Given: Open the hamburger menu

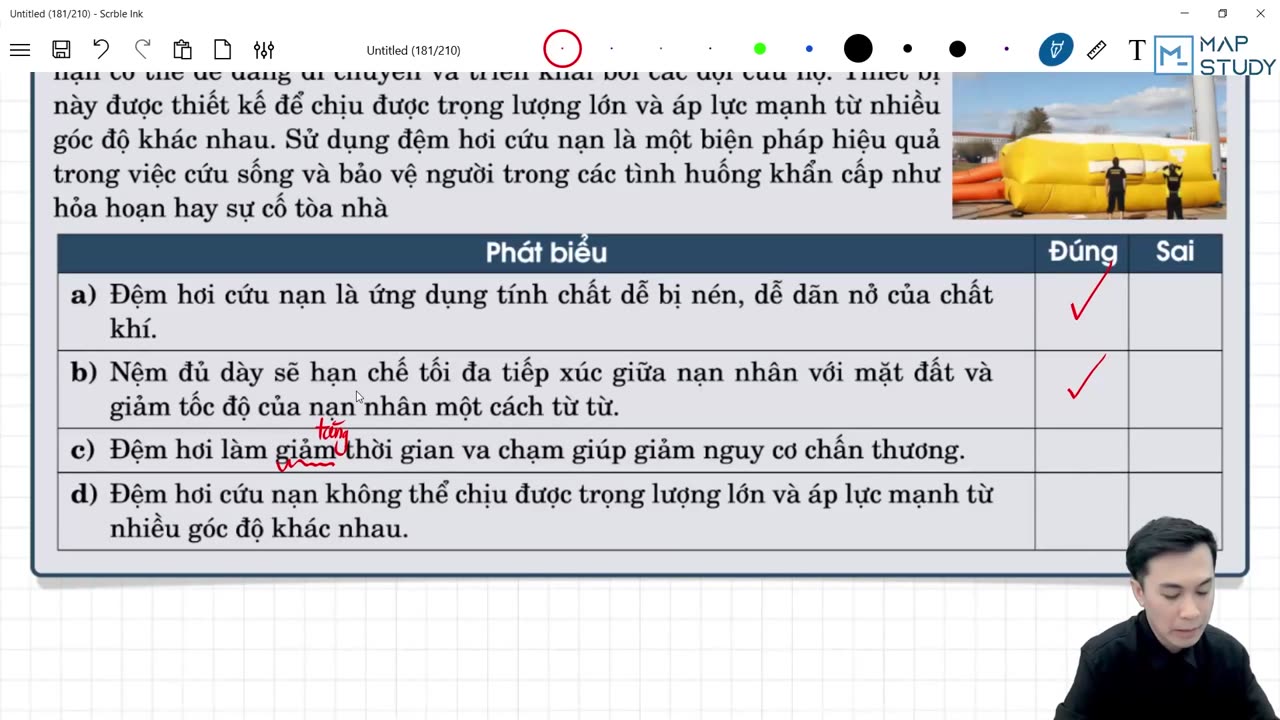Looking at the screenshot, I should tap(20, 50).
